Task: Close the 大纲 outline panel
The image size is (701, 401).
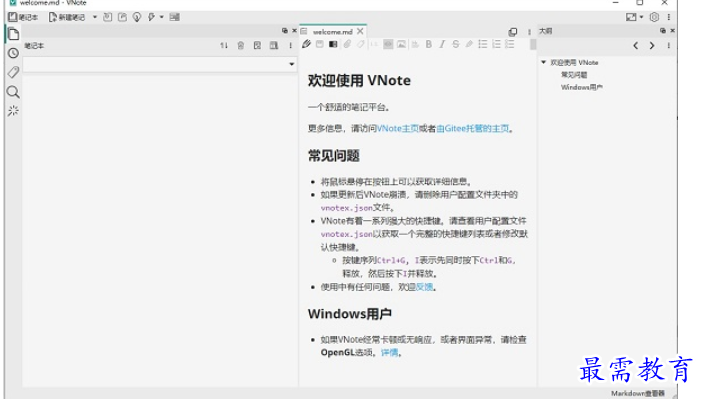Action: [x=672, y=31]
